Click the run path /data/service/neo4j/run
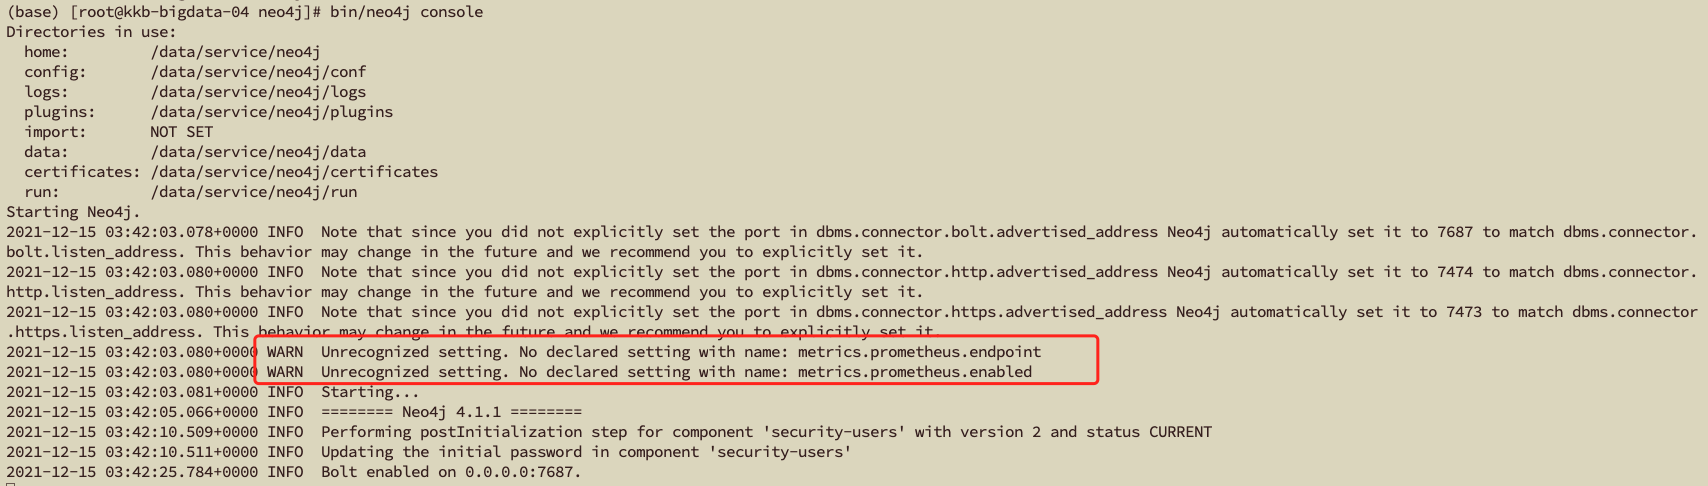 254,192
